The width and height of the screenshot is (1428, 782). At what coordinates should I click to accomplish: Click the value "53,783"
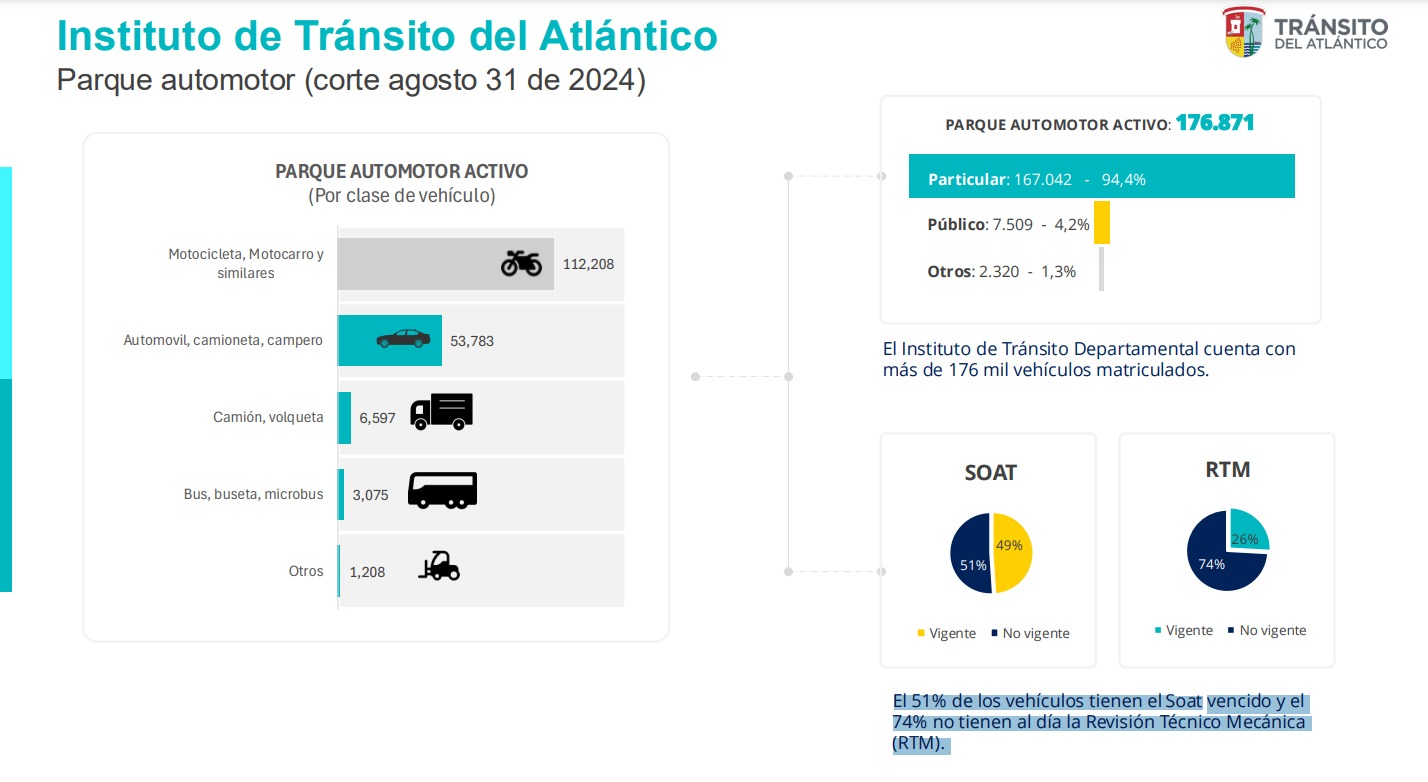472,341
